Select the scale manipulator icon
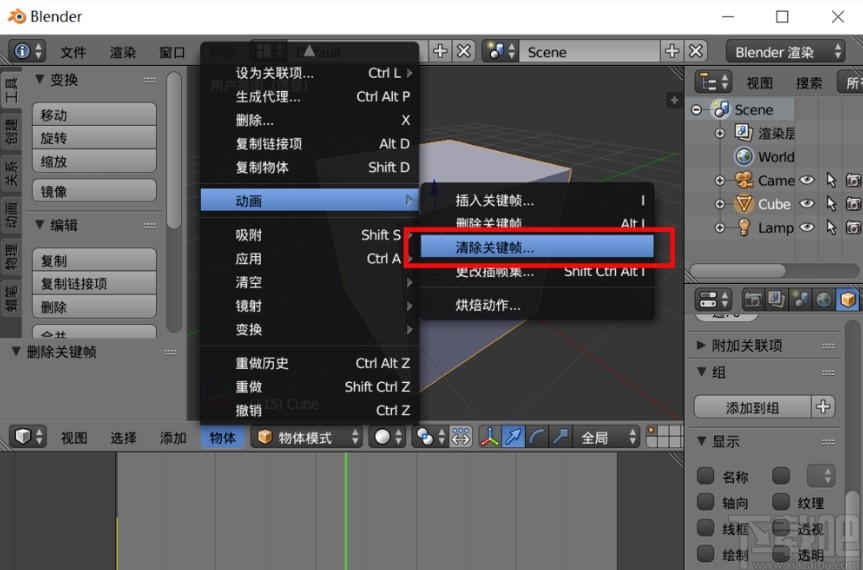This screenshot has width=863, height=570. tap(560, 437)
